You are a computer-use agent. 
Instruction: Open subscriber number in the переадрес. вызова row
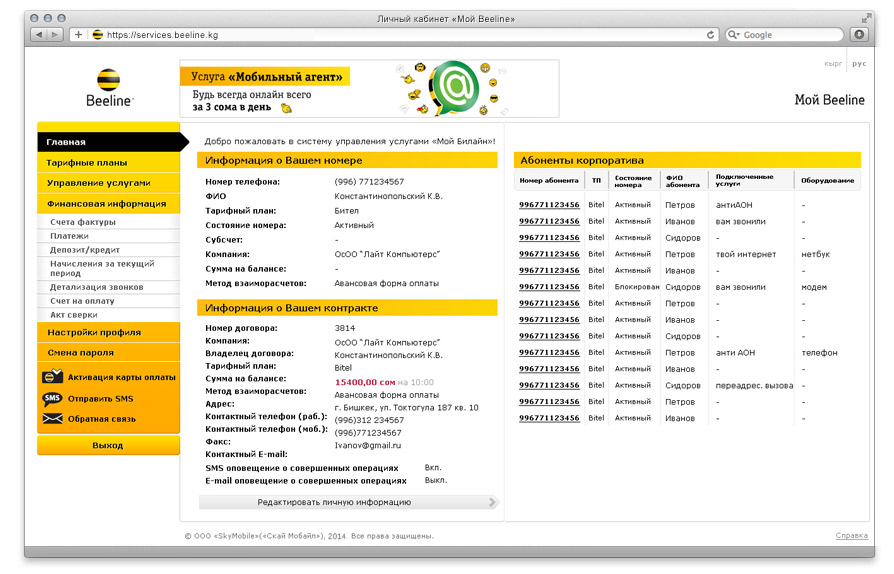(x=549, y=385)
